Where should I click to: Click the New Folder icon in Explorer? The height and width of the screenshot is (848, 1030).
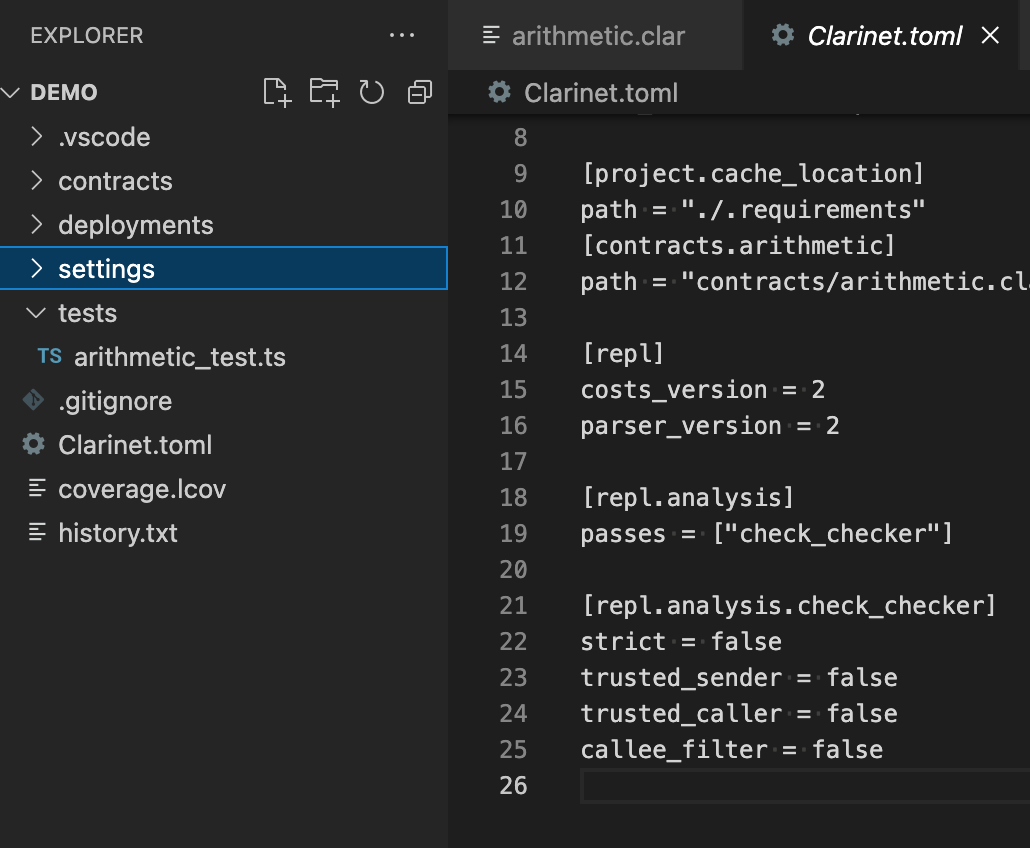[x=324, y=93]
